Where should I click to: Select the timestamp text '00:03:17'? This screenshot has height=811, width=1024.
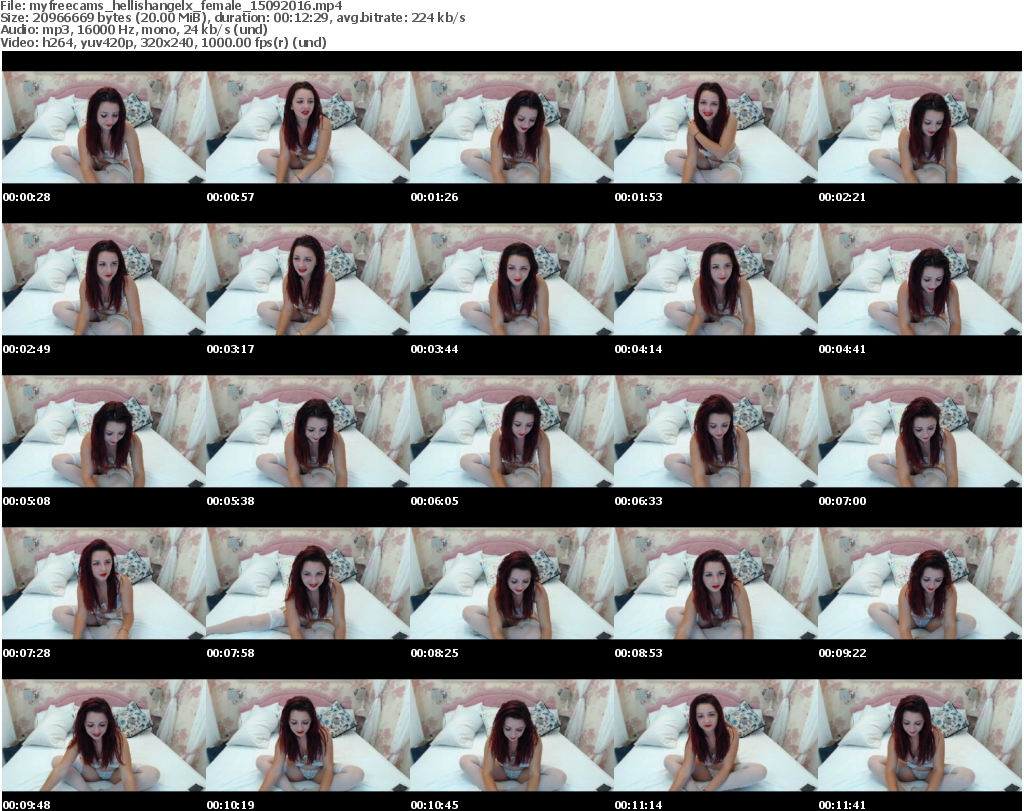click(231, 349)
